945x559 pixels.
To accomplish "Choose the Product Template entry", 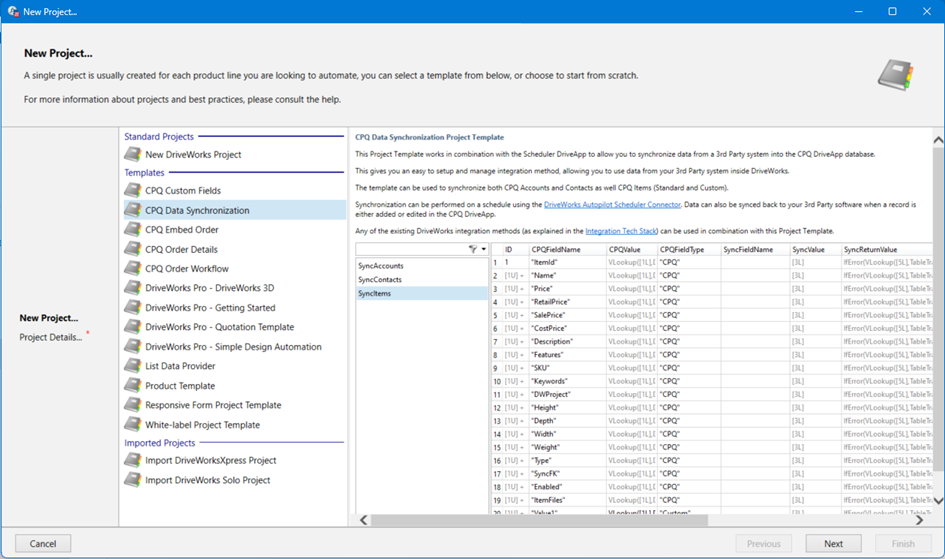I will [180, 386].
